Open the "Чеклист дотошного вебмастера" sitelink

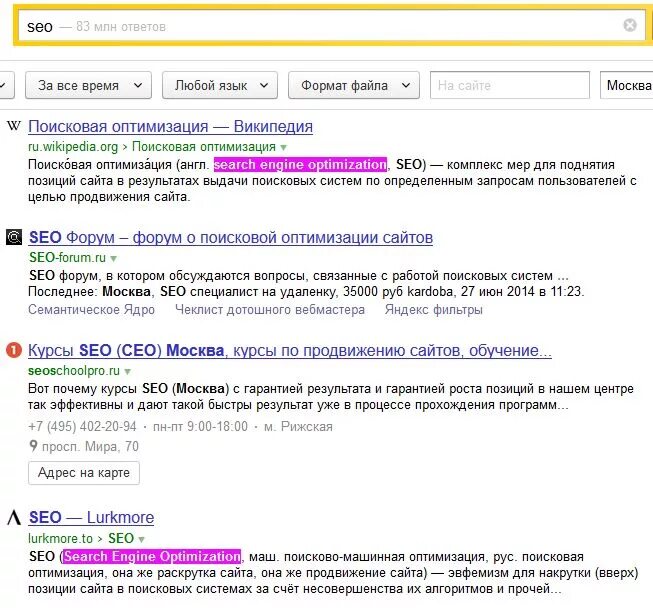[x=270, y=309]
